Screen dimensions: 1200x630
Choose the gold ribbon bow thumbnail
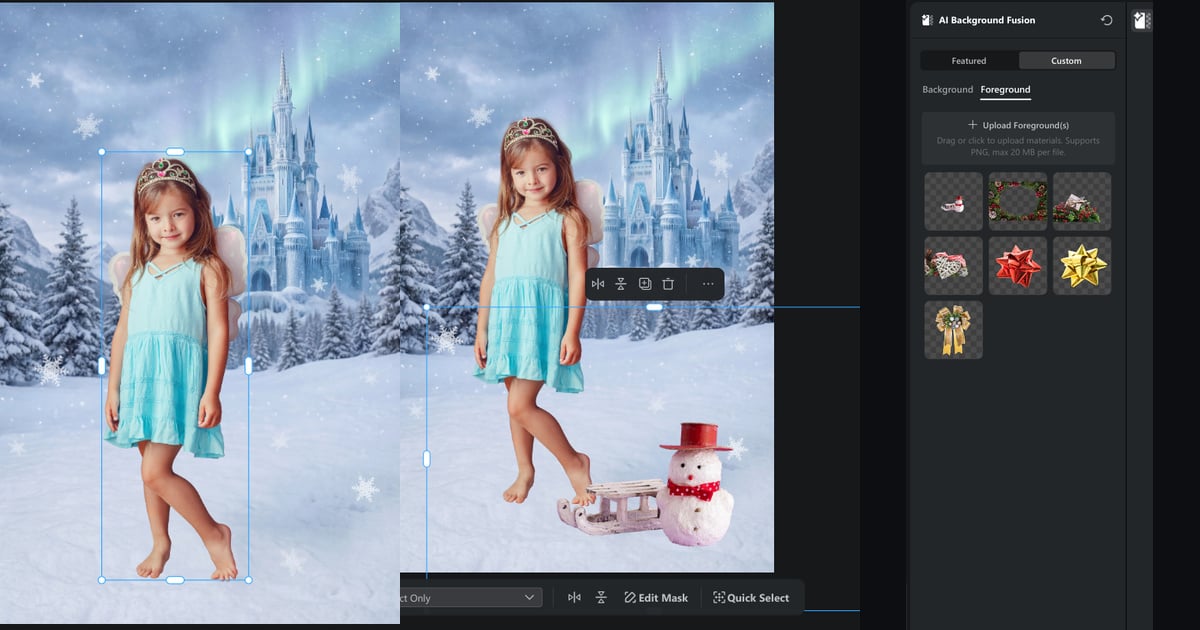(954, 330)
